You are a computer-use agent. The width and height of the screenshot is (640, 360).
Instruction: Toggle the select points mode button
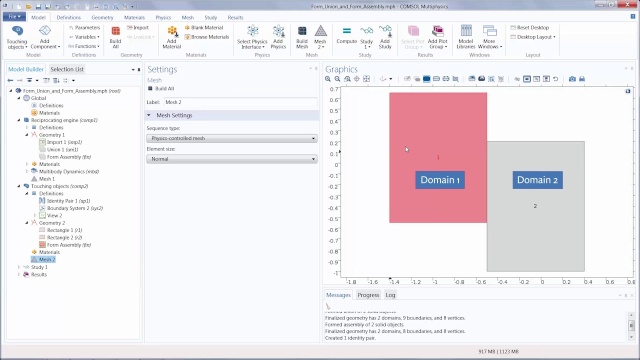pyautogui.click(x=446, y=79)
